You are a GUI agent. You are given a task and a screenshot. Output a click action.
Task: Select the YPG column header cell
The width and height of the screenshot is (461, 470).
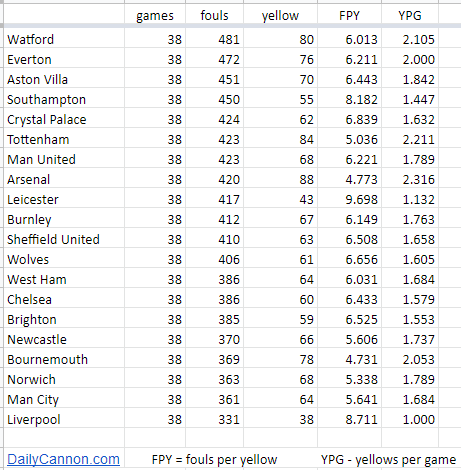tap(410, 15)
